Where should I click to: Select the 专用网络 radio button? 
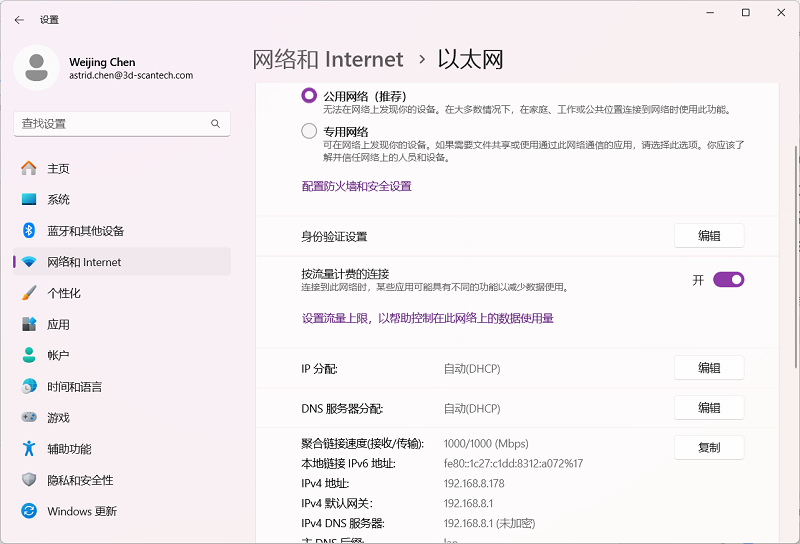309,131
